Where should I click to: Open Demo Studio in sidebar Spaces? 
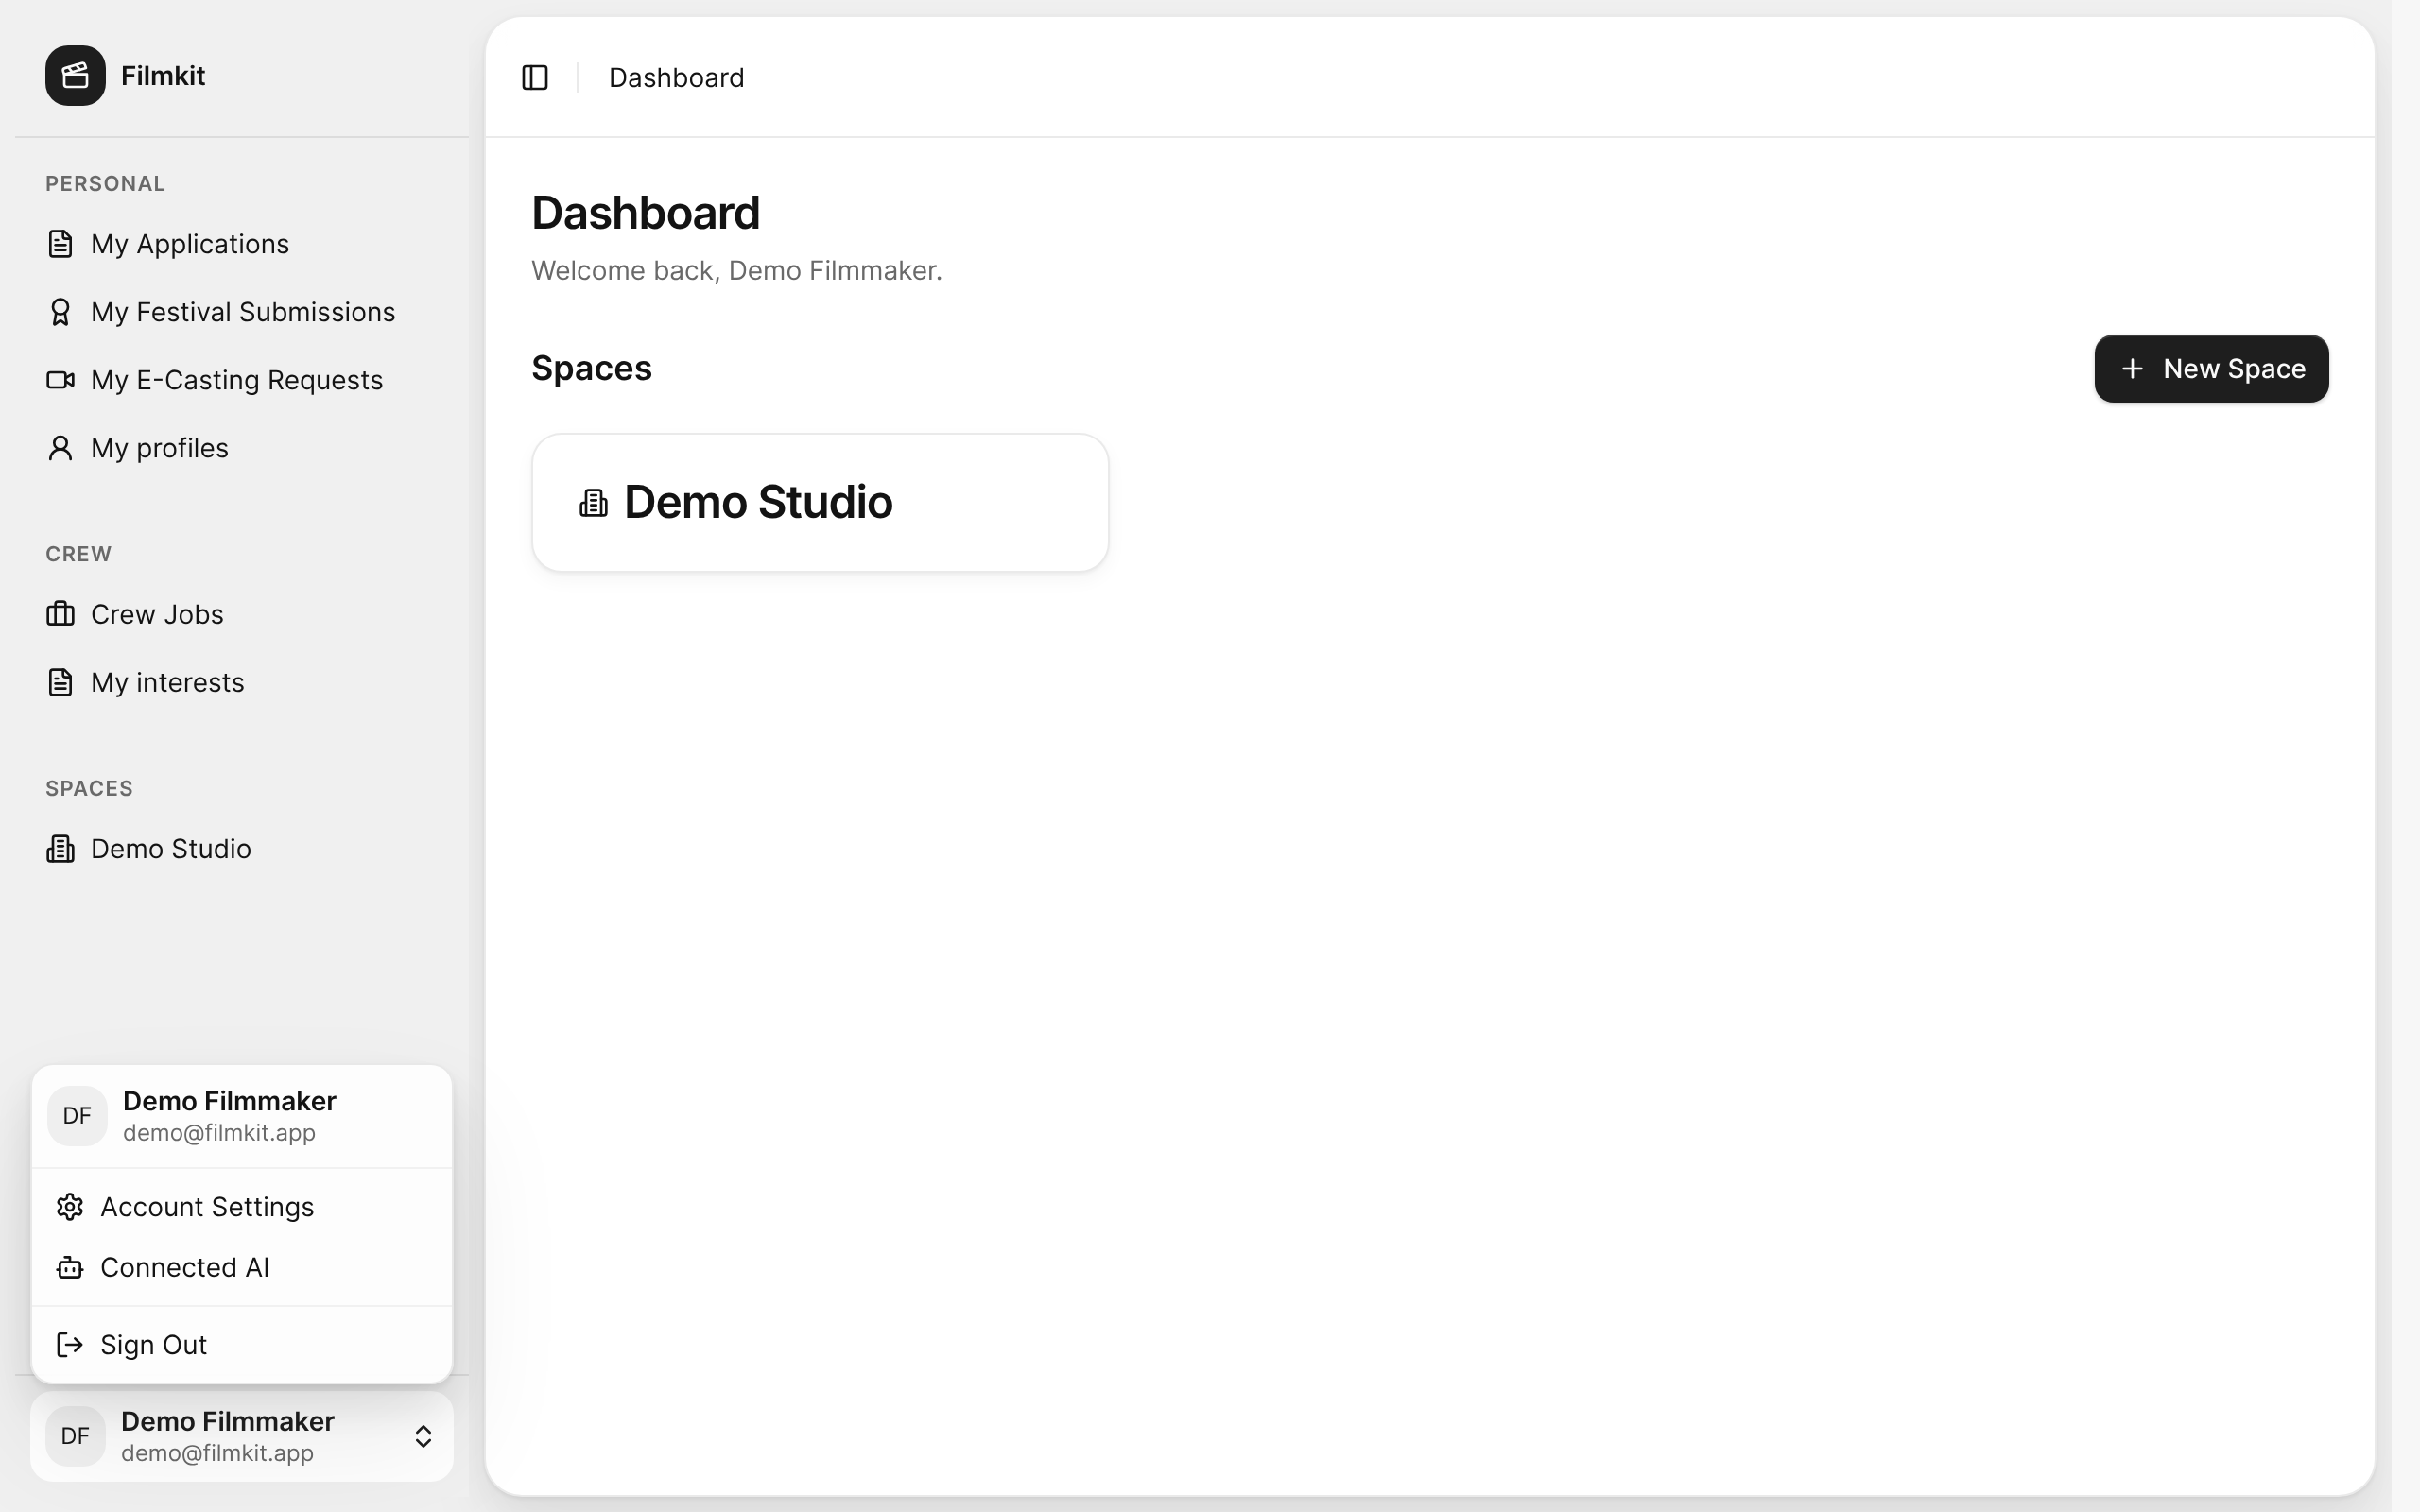pyautogui.click(x=242, y=848)
